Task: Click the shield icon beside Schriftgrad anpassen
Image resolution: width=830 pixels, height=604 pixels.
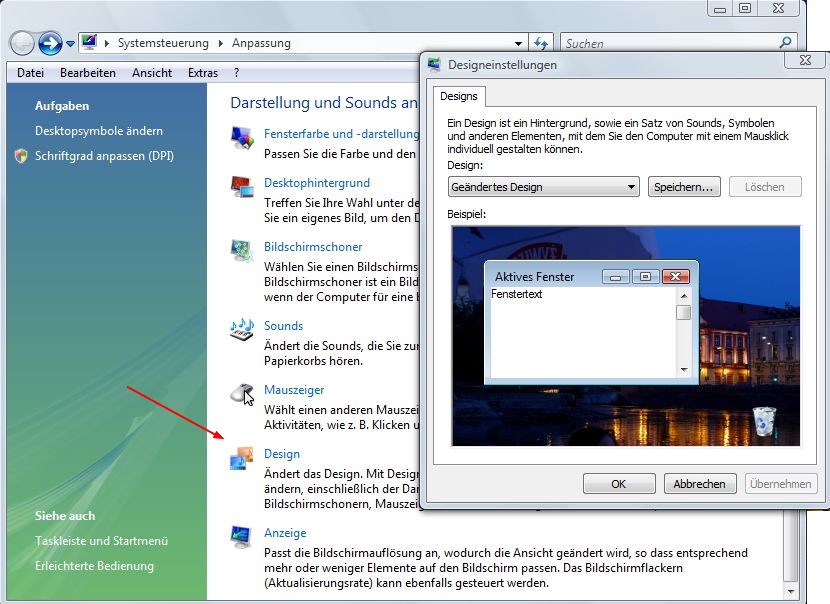Action: (x=21, y=156)
